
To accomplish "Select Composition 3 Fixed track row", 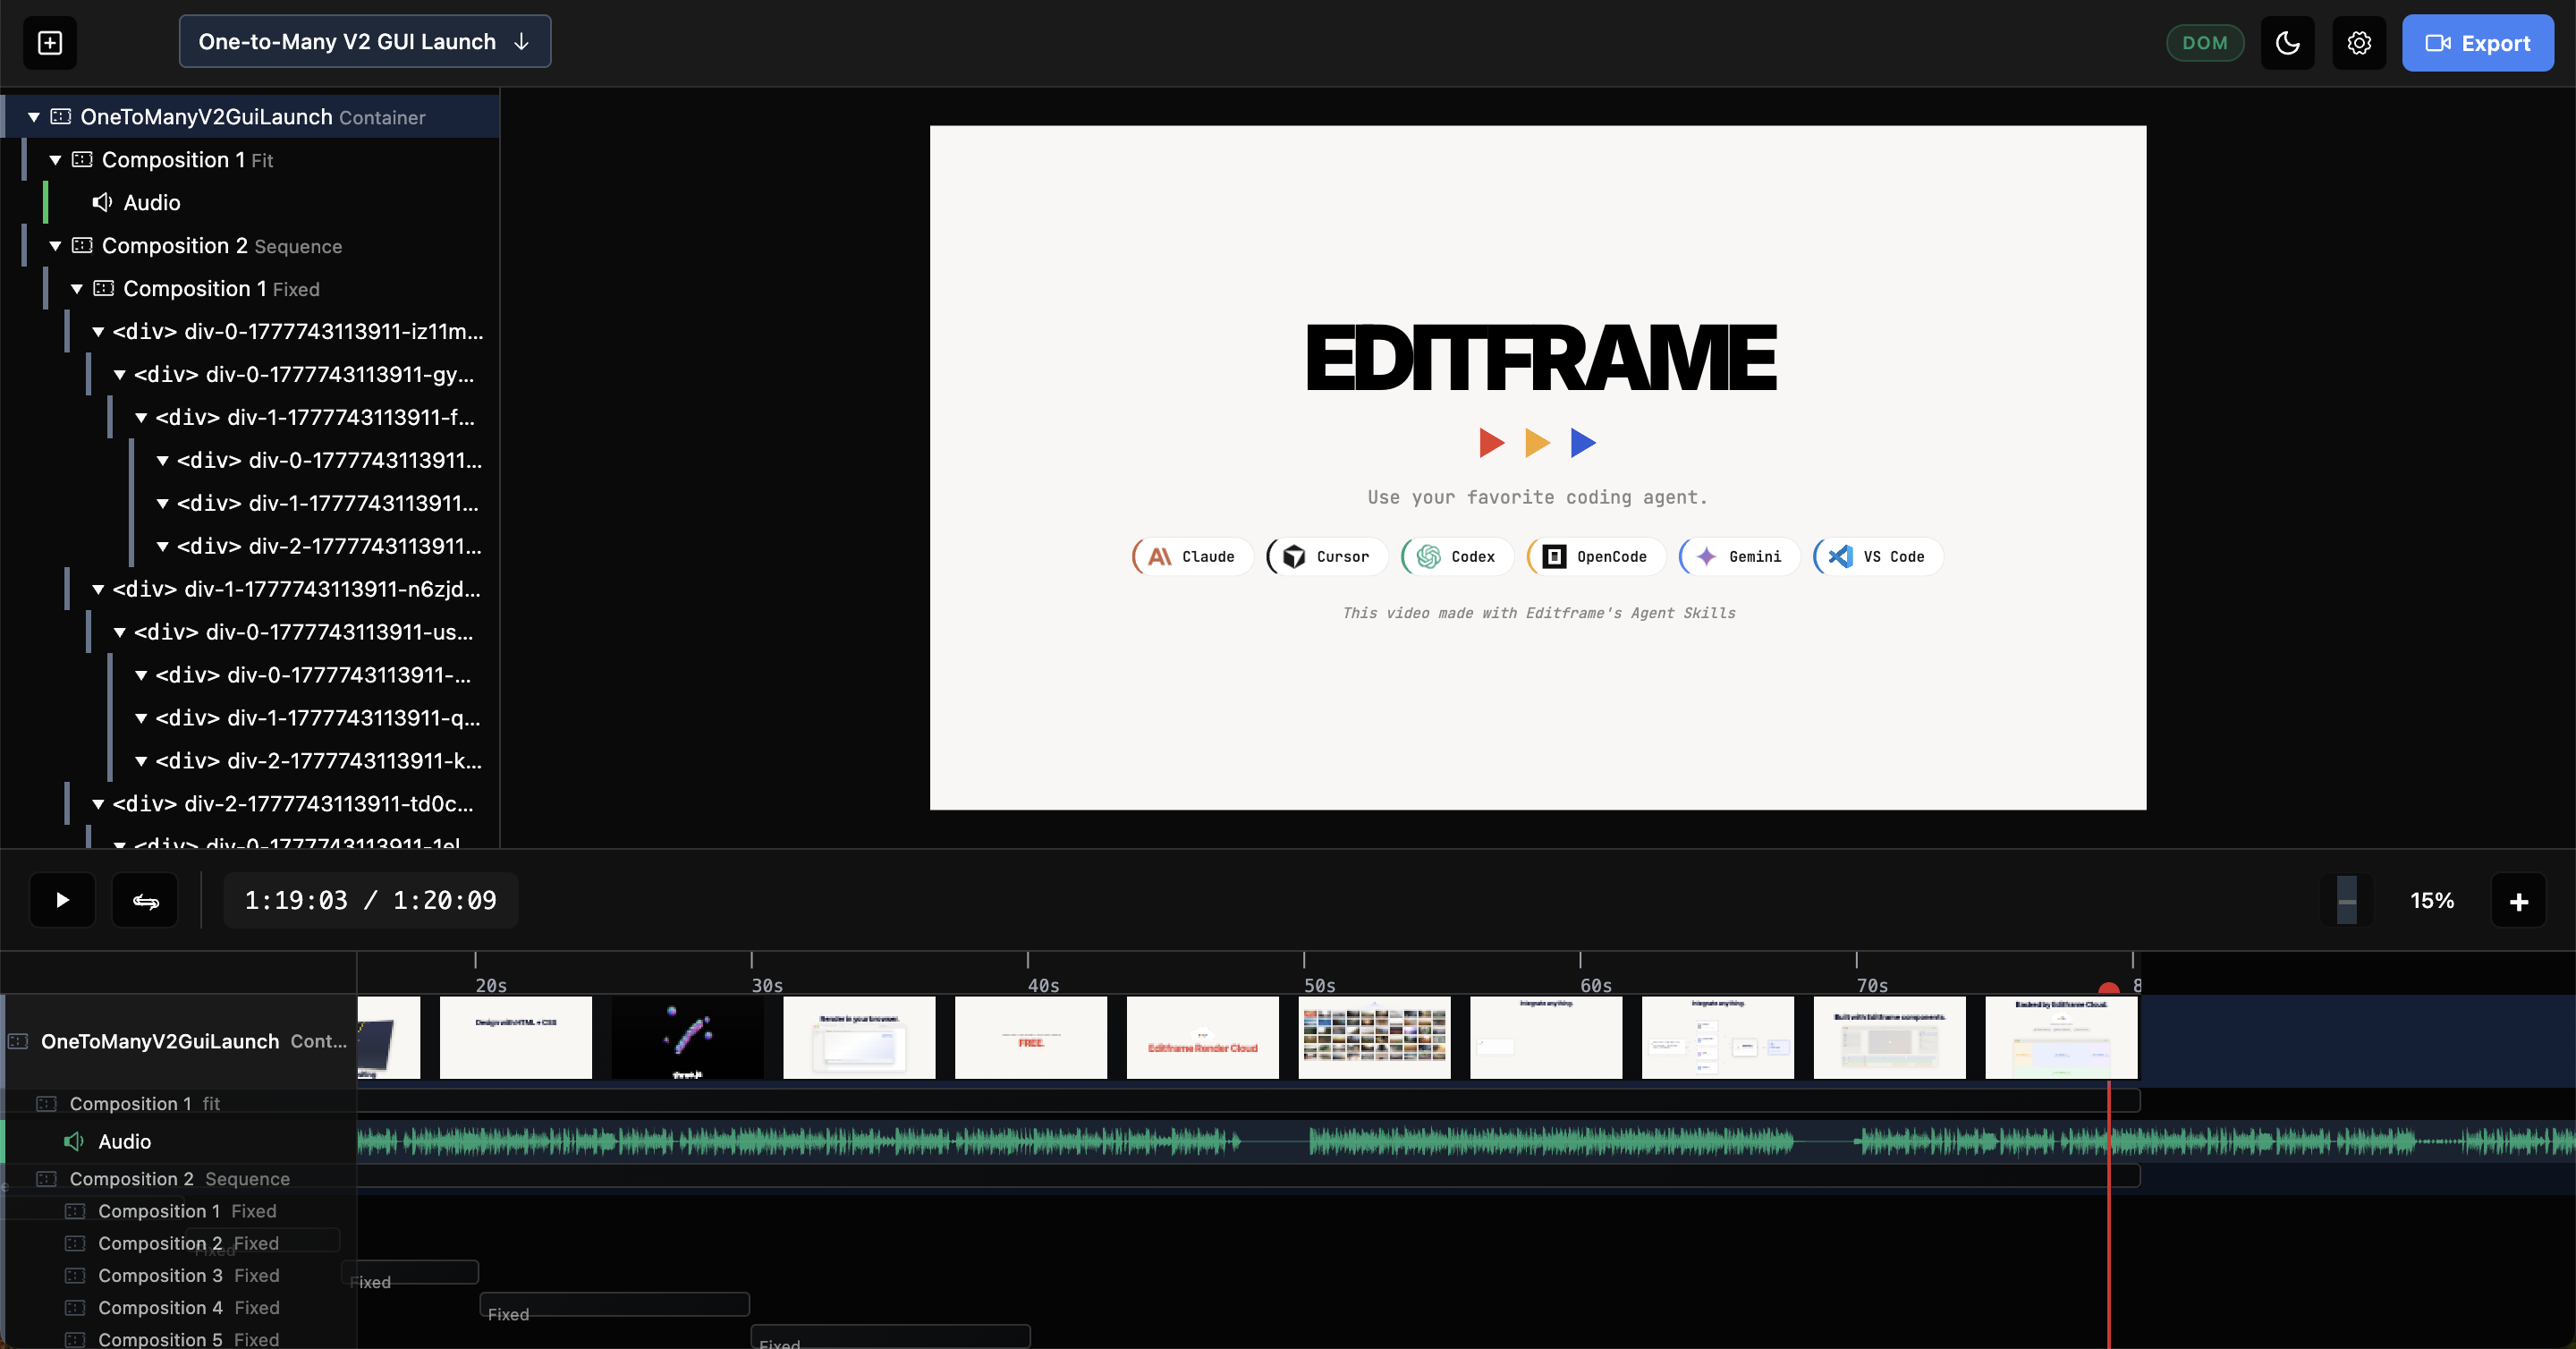I will pyautogui.click(x=179, y=1275).
